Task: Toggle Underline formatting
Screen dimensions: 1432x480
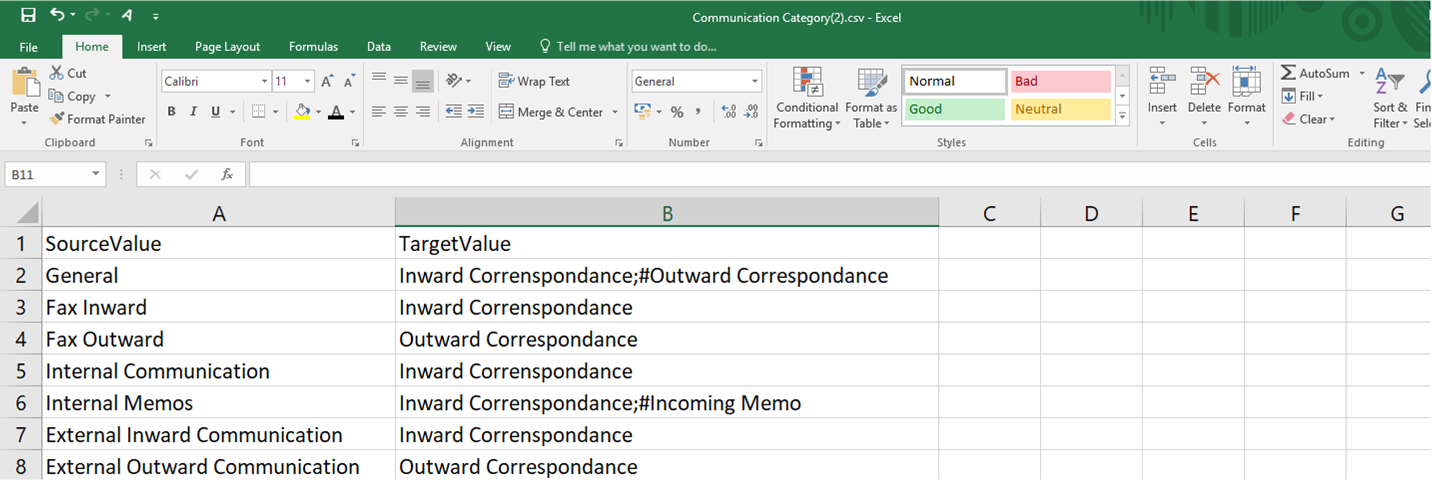Action: coord(215,111)
